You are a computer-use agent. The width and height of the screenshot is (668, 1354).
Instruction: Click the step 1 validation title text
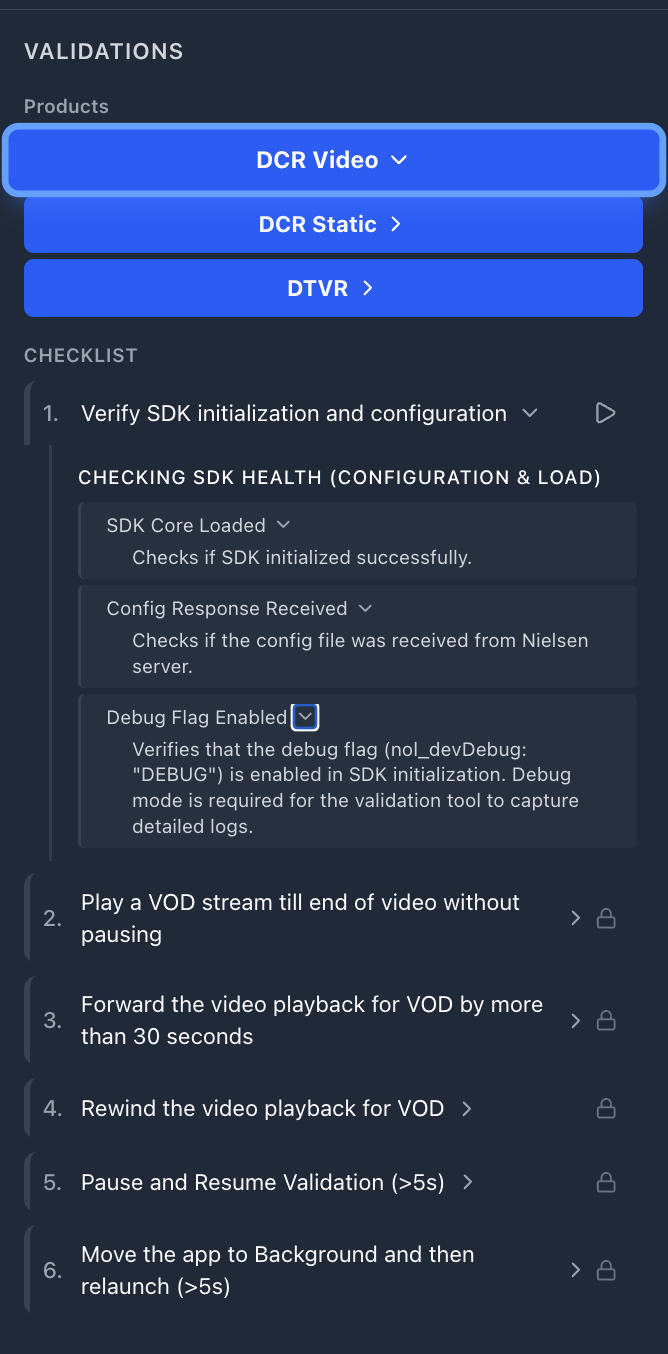tap(293, 413)
